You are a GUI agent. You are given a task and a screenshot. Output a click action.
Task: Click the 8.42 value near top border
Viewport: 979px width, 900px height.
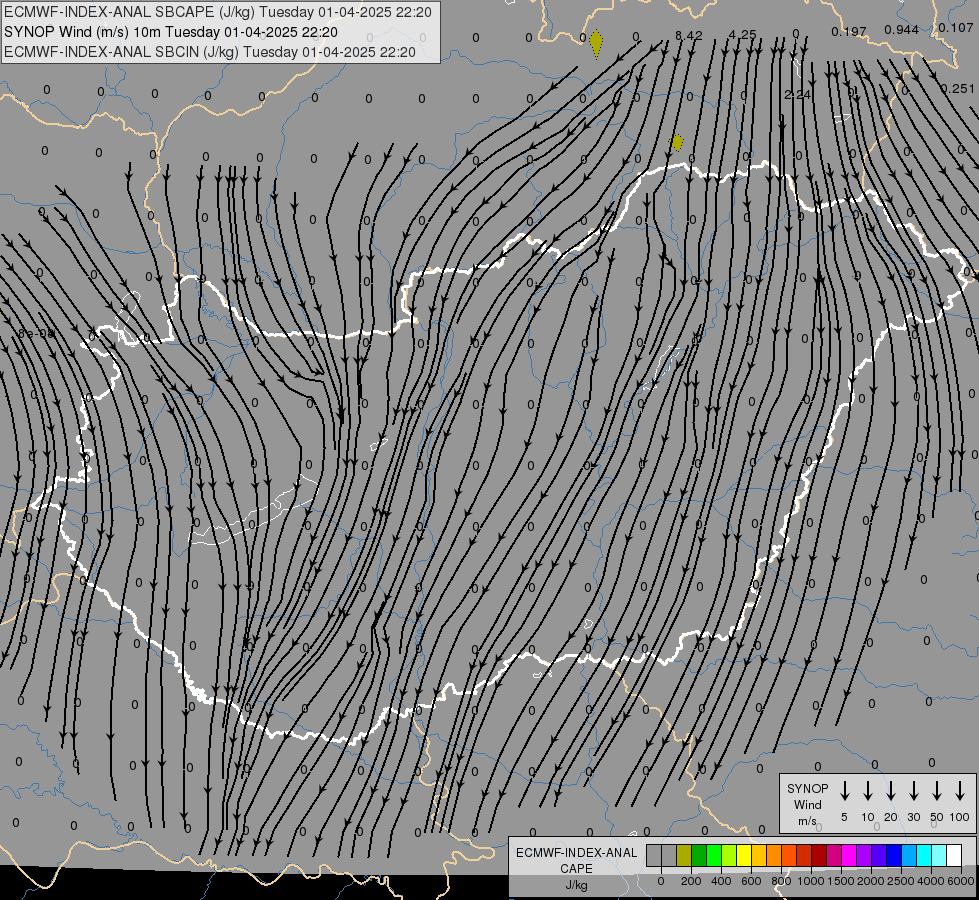tap(689, 36)
